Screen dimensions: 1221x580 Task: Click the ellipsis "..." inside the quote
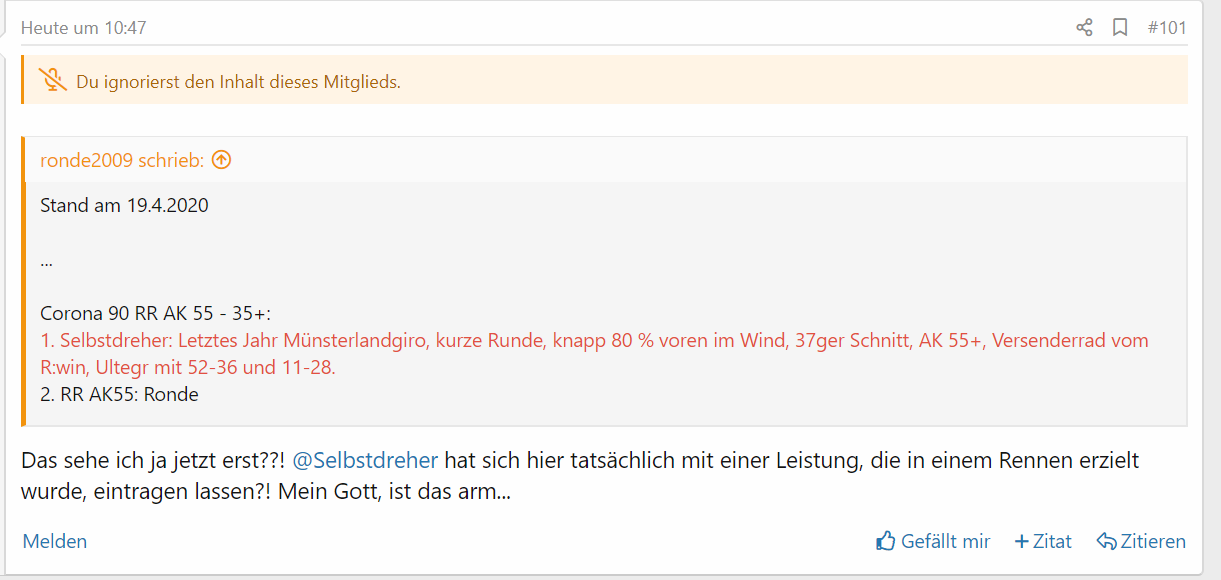pos(47,261)
